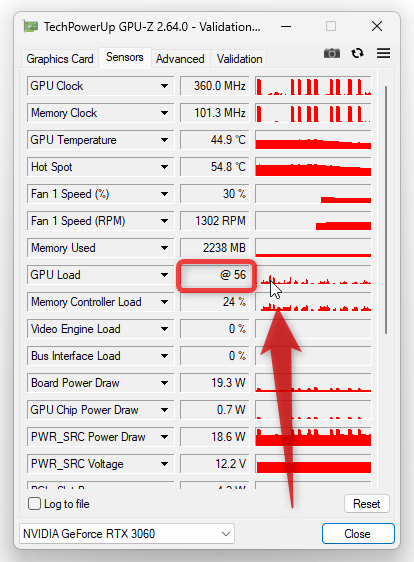
Task: Open the Validation tab
Action: [239, 59]
